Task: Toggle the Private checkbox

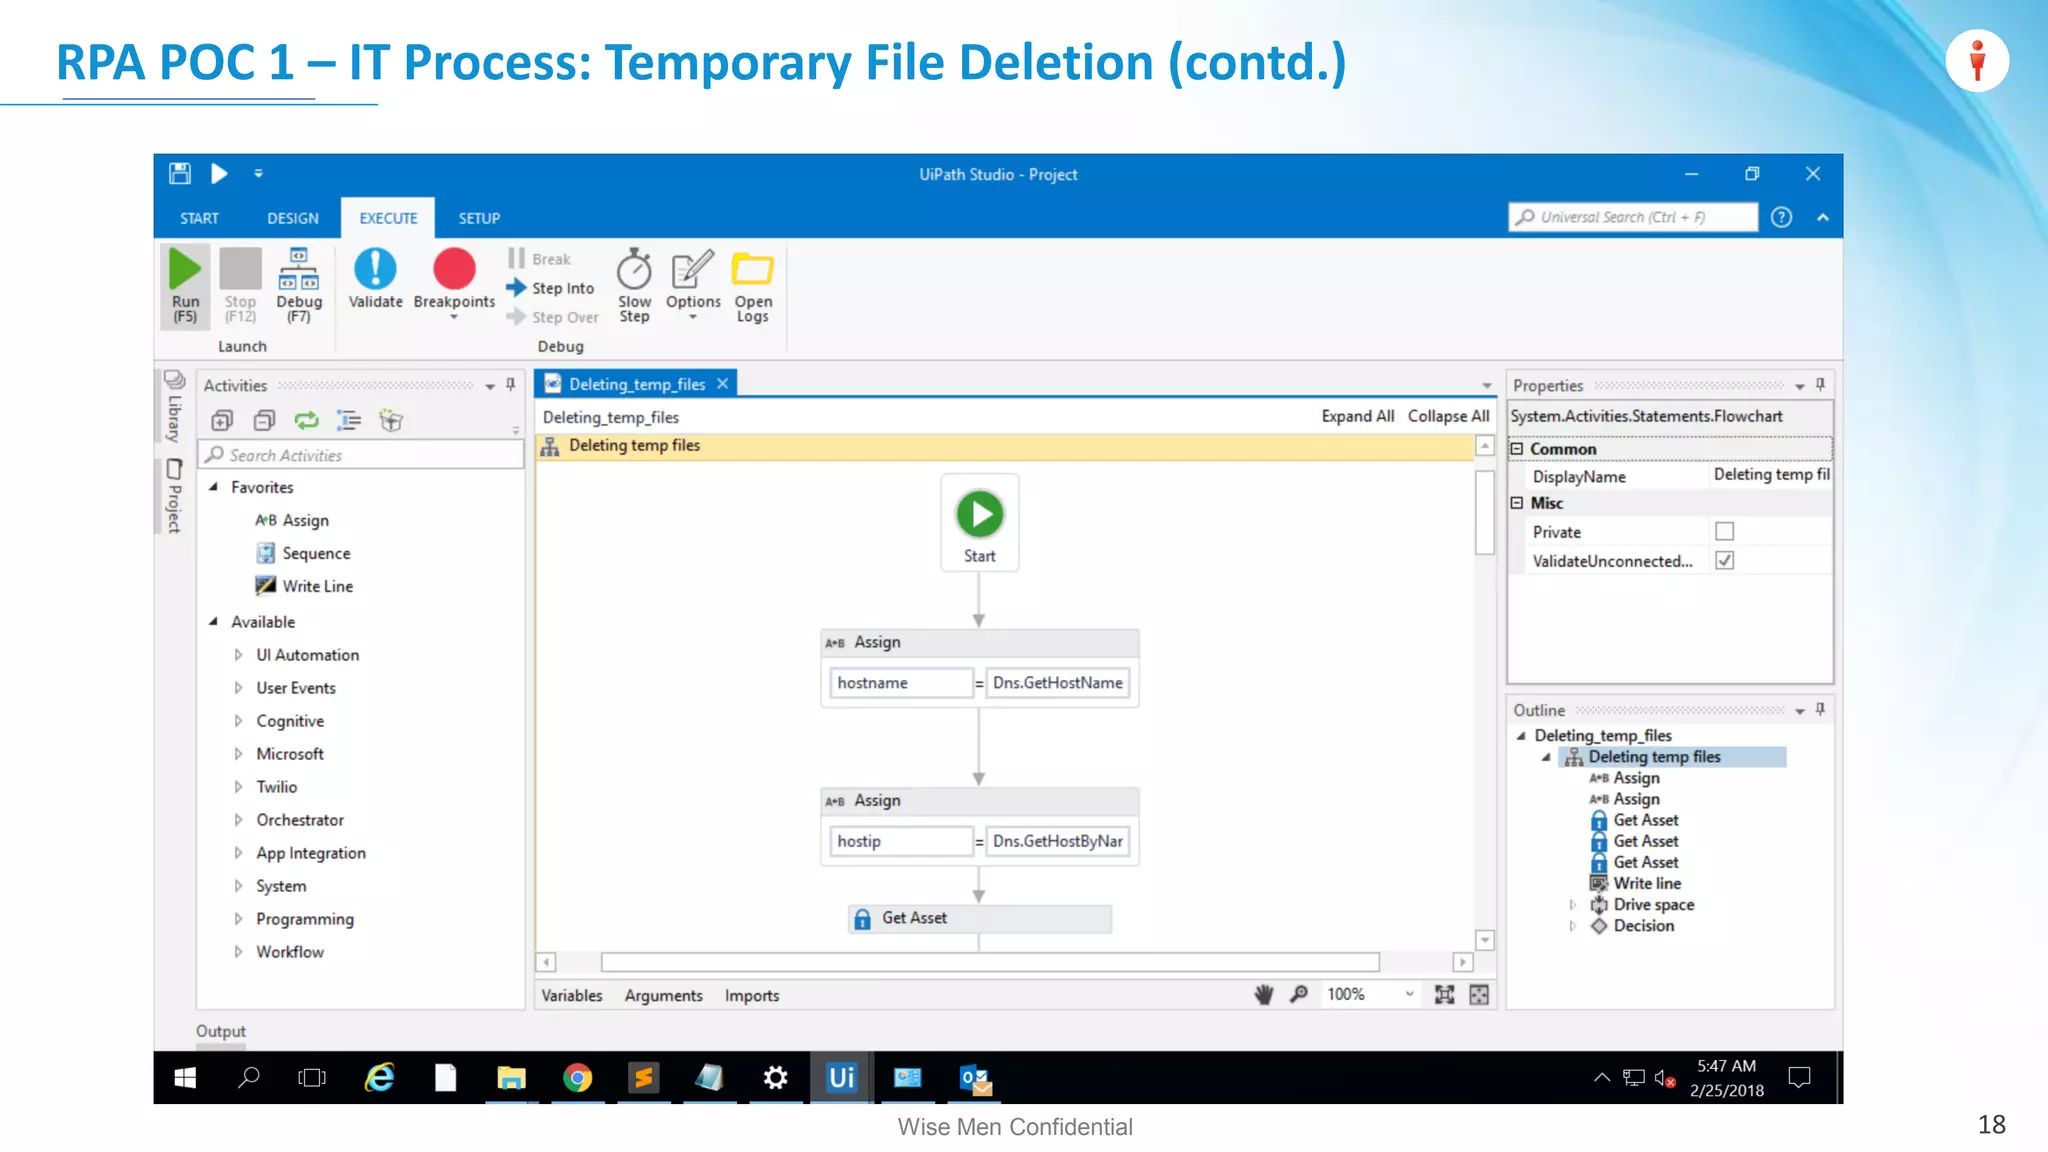Action: [x=1724, y=531]
